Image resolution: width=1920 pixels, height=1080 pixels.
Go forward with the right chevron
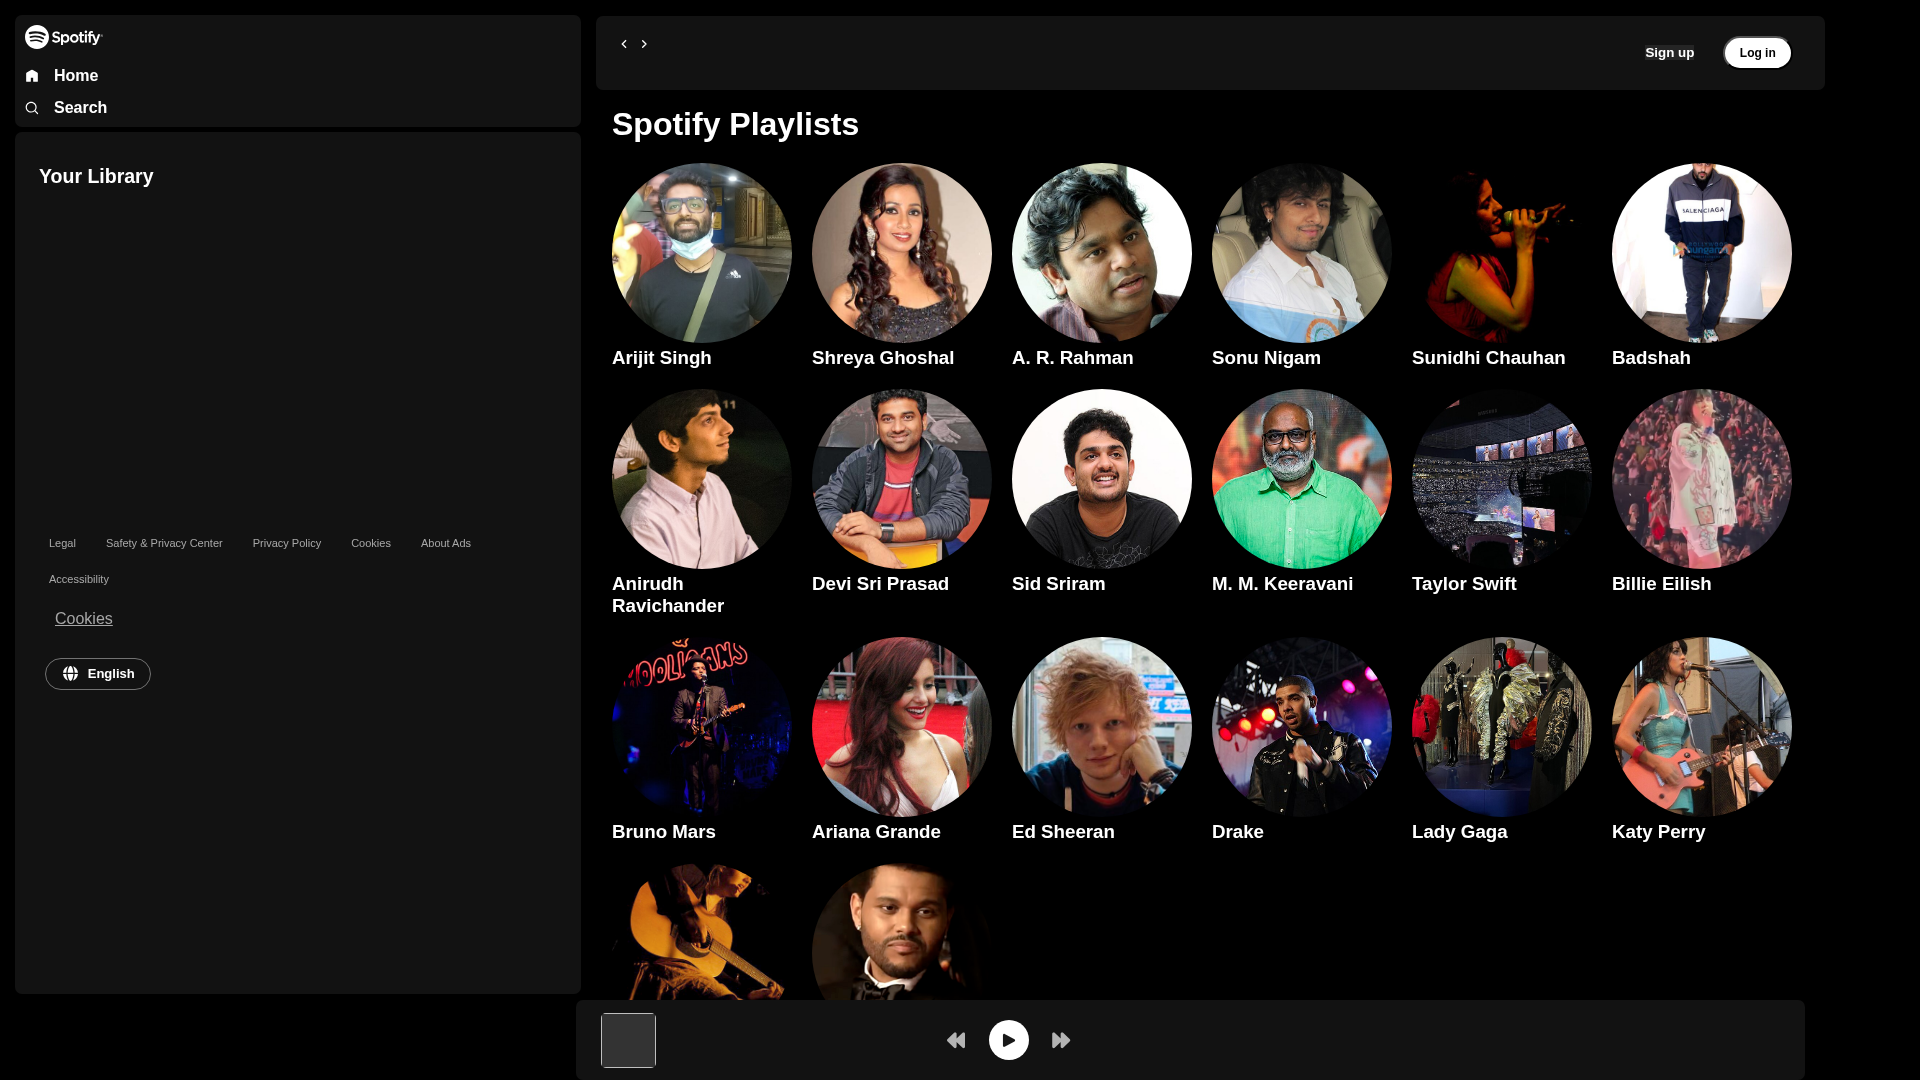(644, 44)
